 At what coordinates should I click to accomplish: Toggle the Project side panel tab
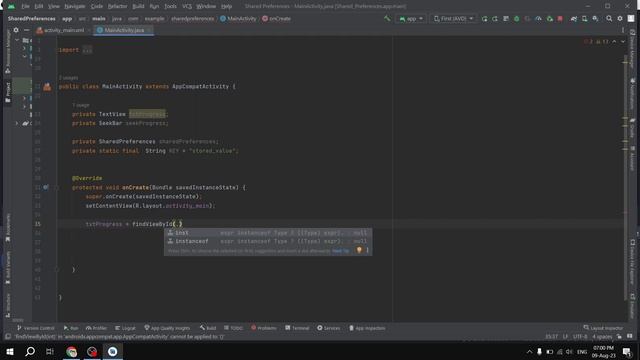[x=8, y=92]
